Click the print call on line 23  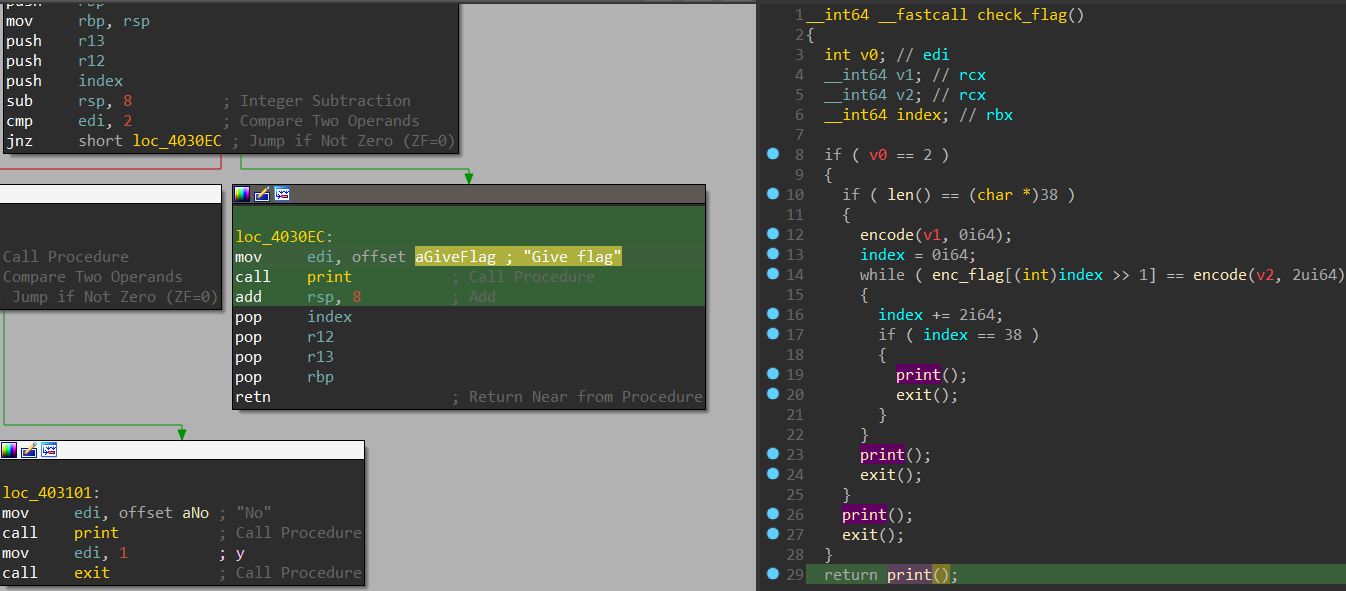[882, 455]
